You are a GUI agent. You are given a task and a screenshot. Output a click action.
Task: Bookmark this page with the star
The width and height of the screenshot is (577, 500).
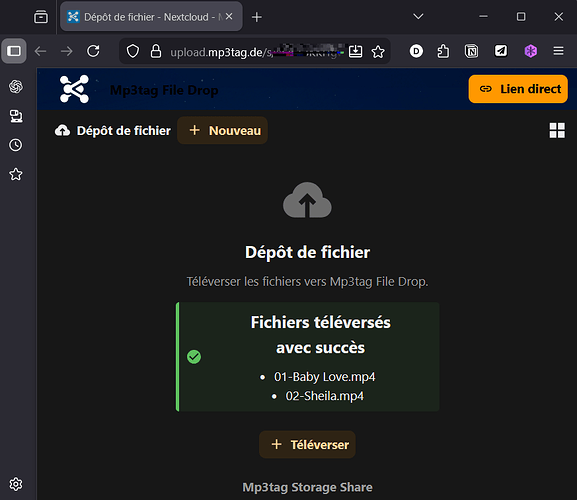point(378,52)
